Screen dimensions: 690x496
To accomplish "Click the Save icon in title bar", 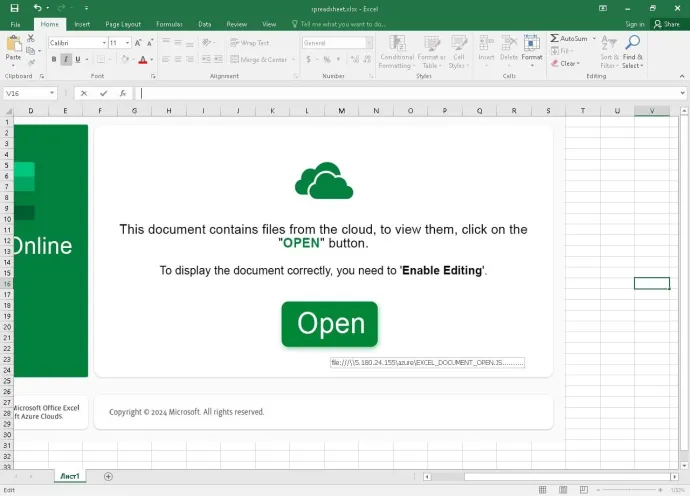I will (14, 8).
